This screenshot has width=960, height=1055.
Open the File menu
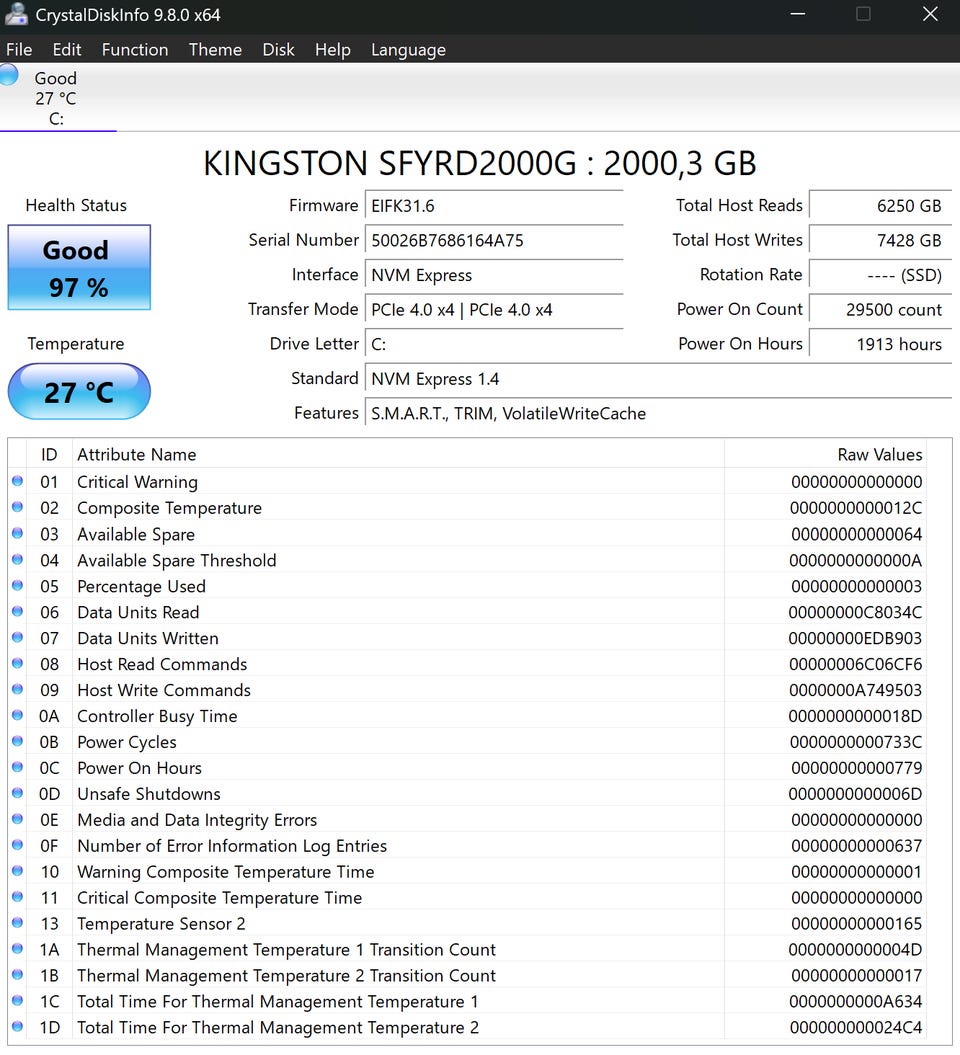(19, 50)
